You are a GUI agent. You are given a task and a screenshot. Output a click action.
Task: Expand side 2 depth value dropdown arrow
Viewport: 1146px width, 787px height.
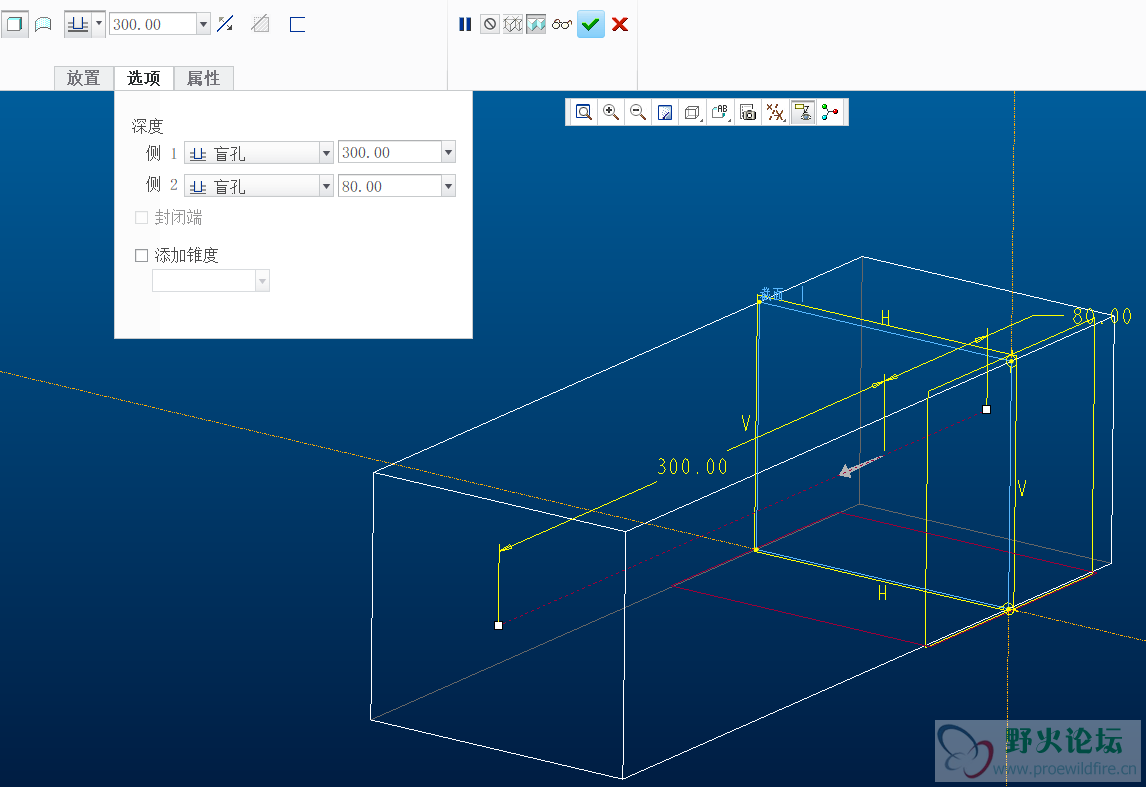(x=449, y=186)
